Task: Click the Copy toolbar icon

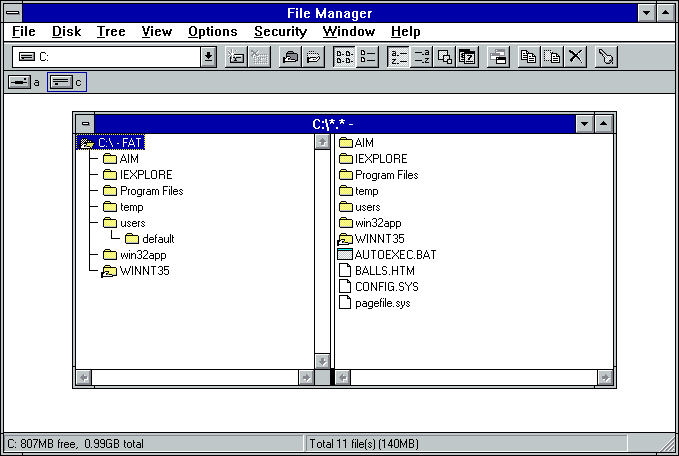Action: pos(528,57)
